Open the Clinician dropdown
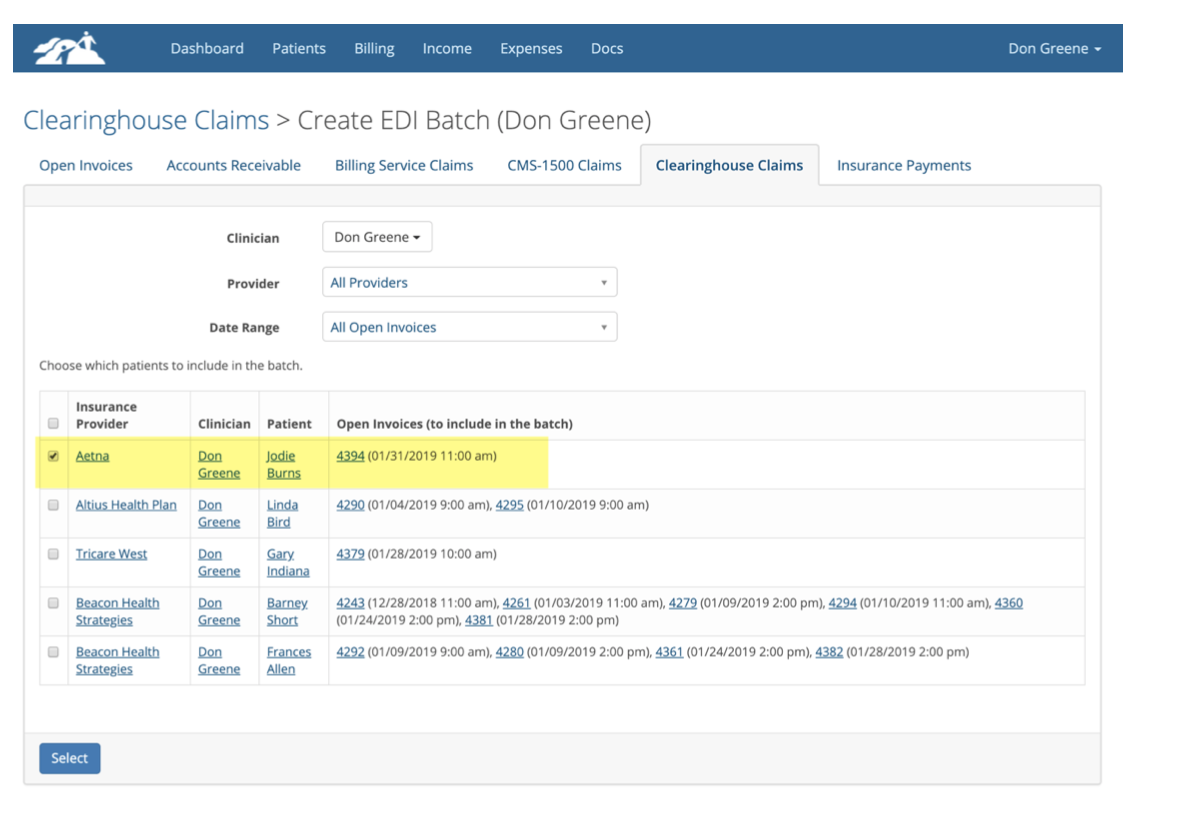The image size is (1184, 824). 377,236
